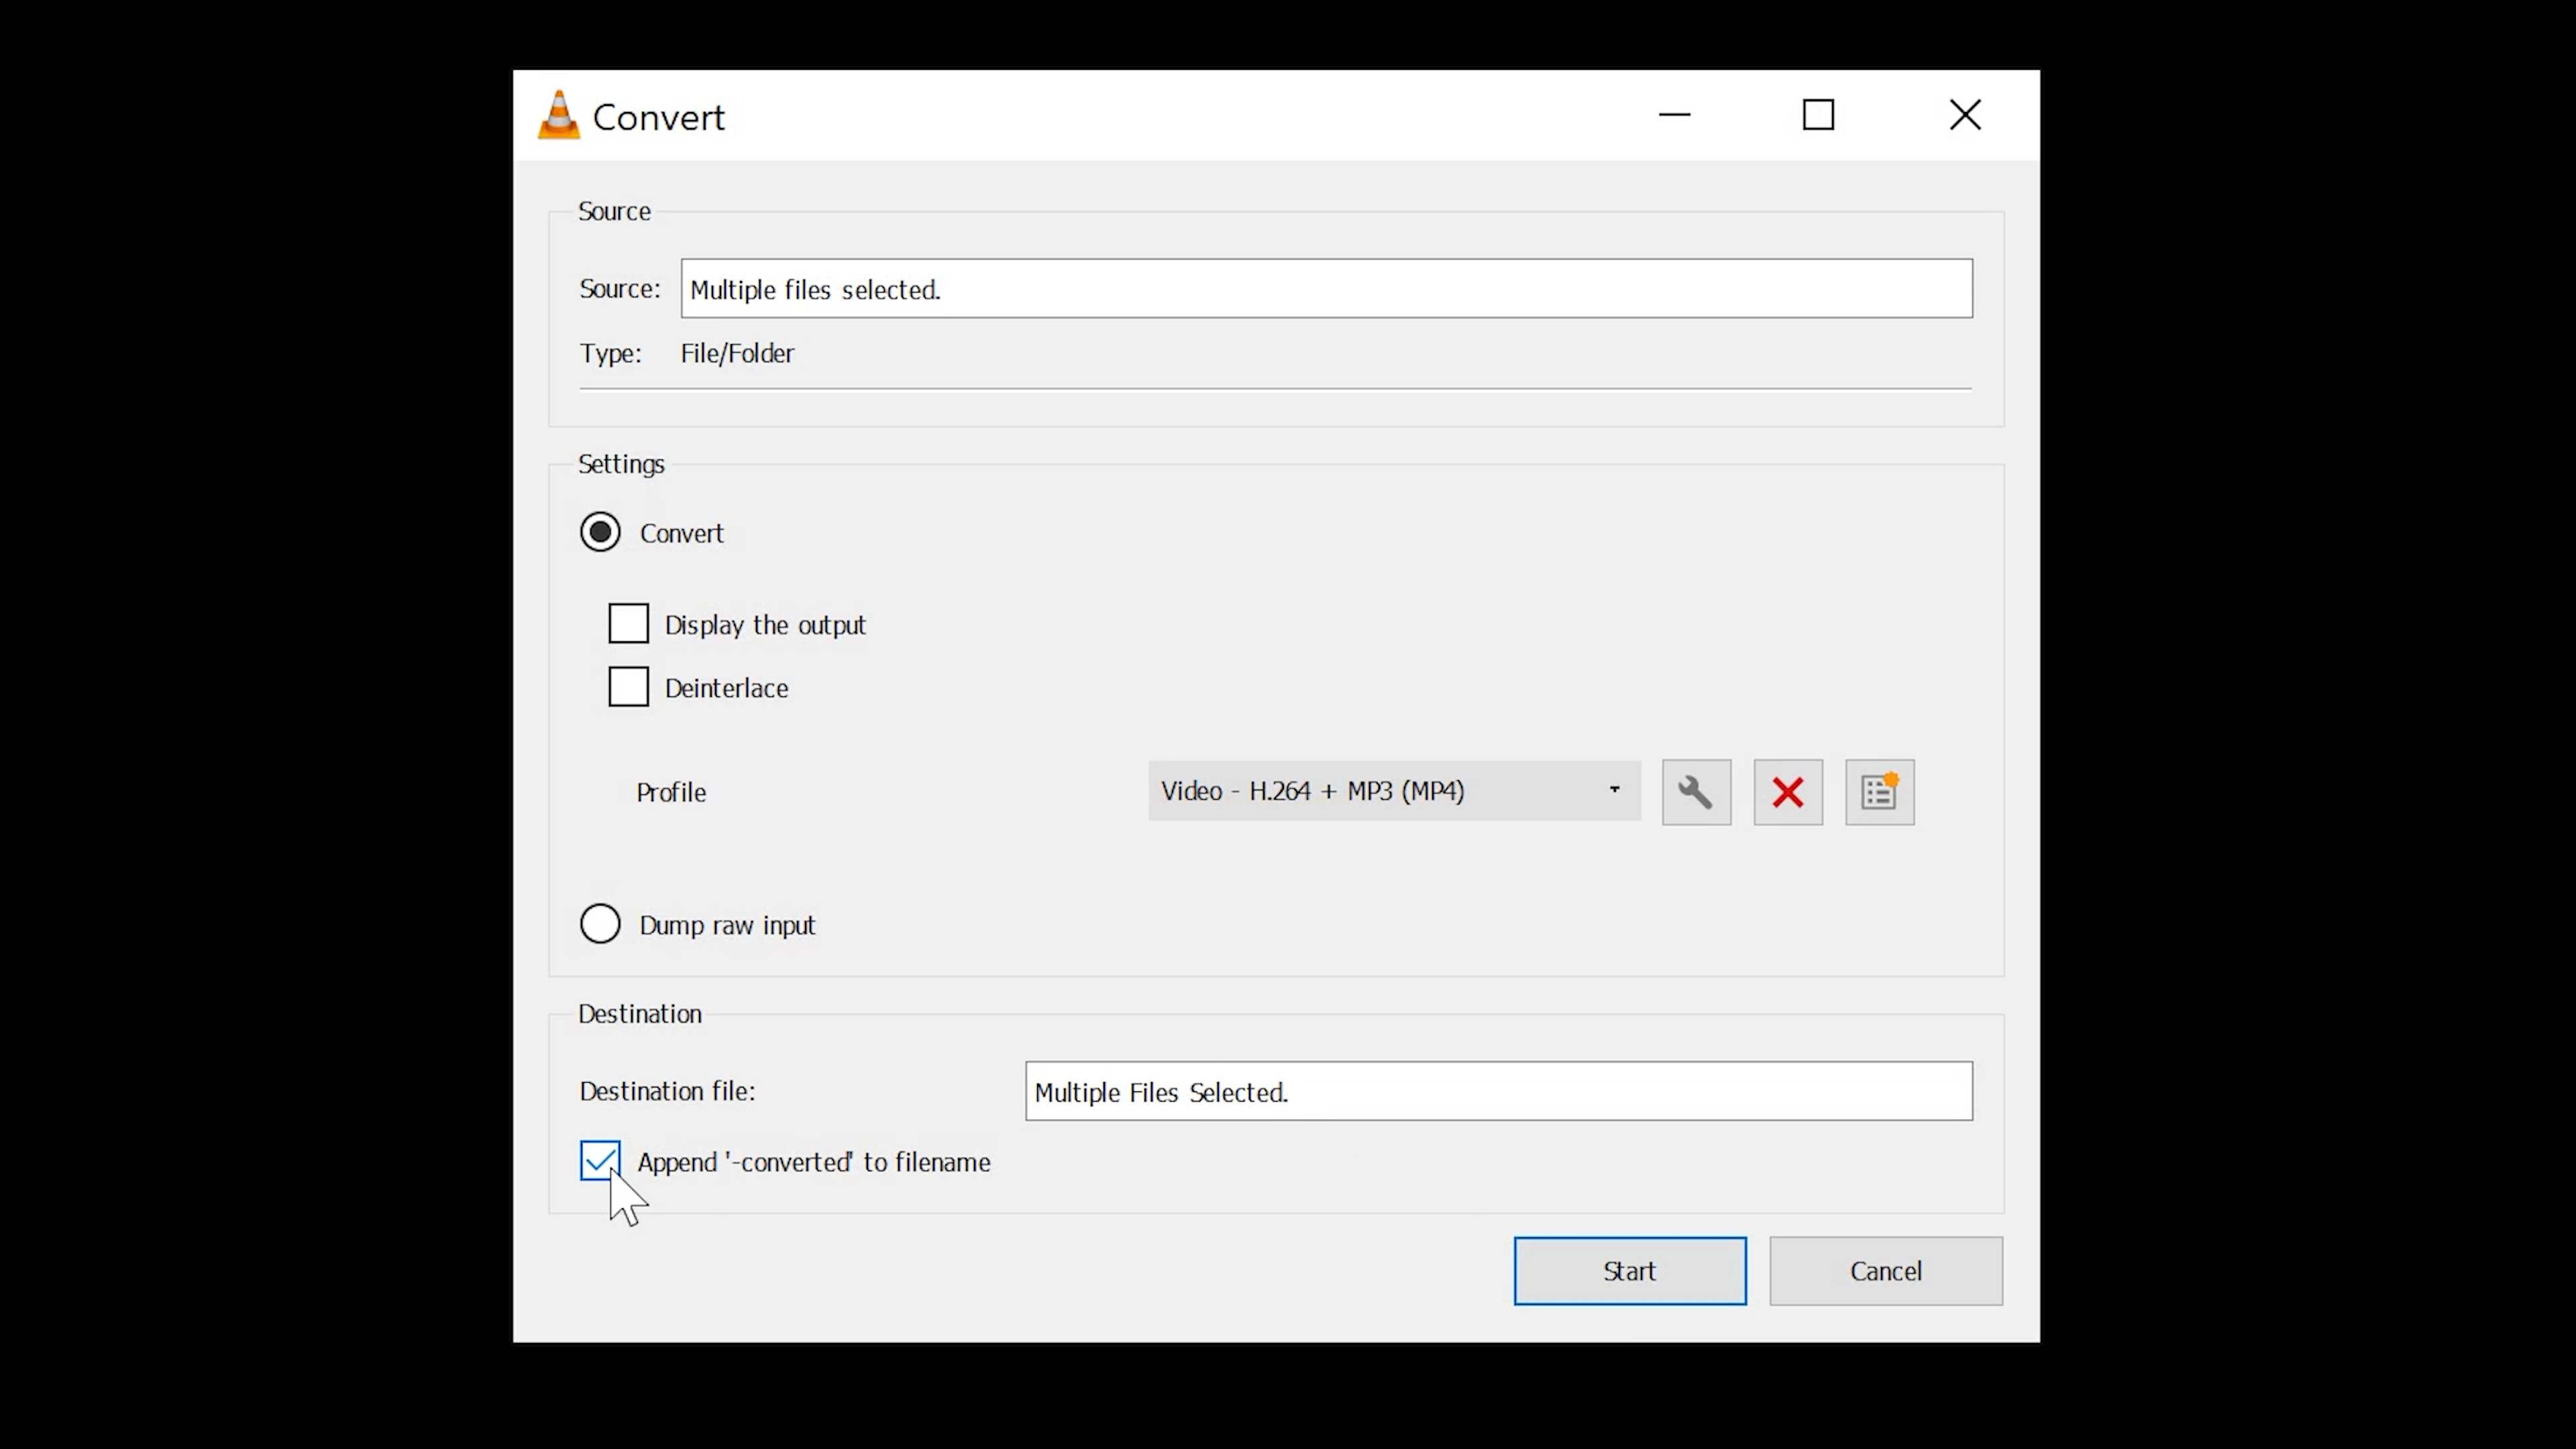The height and width of the screenshot is (1449, 2576).
Task: Click the Start button
Action: click(x=1630, y=1271)
